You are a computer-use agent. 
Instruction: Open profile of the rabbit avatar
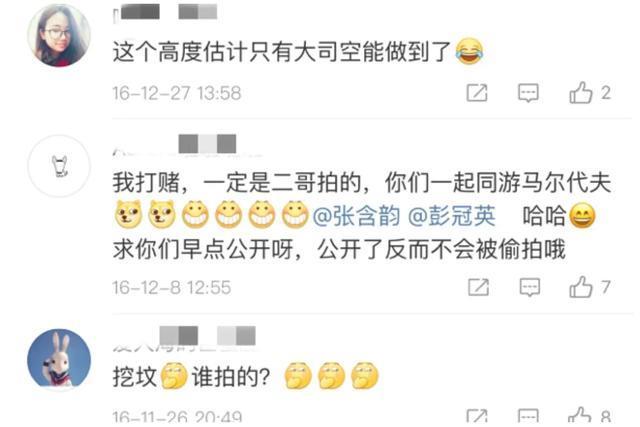point(59,358)
